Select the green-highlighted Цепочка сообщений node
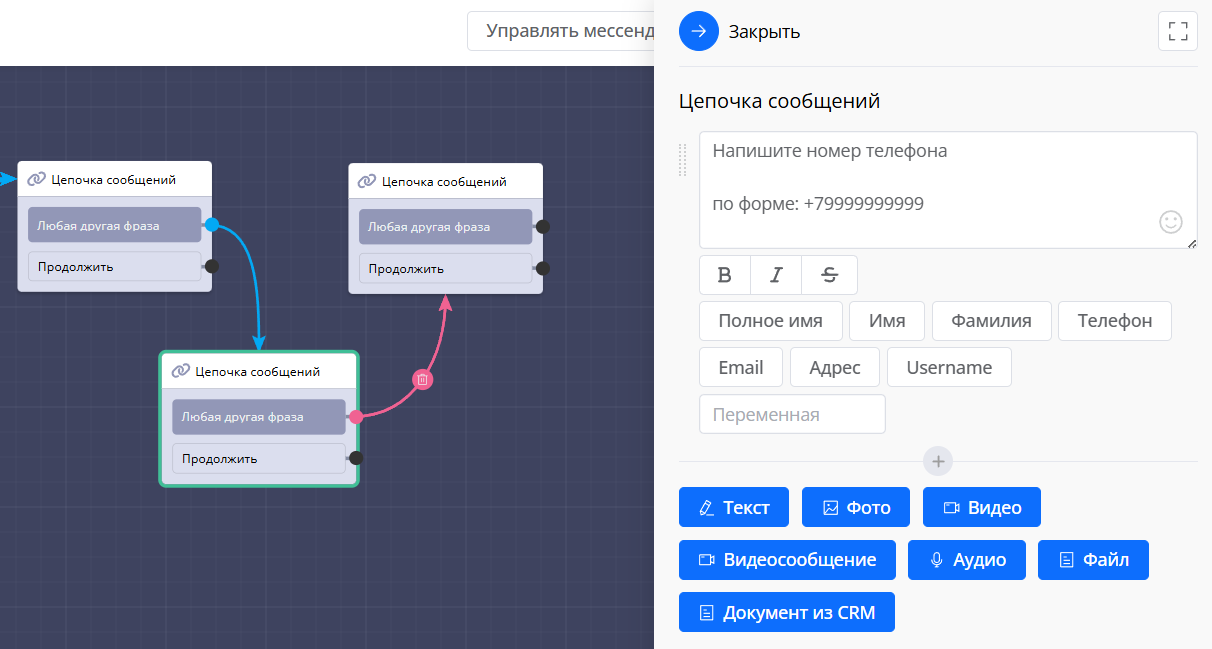Viewport: 1212px width, 649px height. pyautogui.click(x=258, y=371)
